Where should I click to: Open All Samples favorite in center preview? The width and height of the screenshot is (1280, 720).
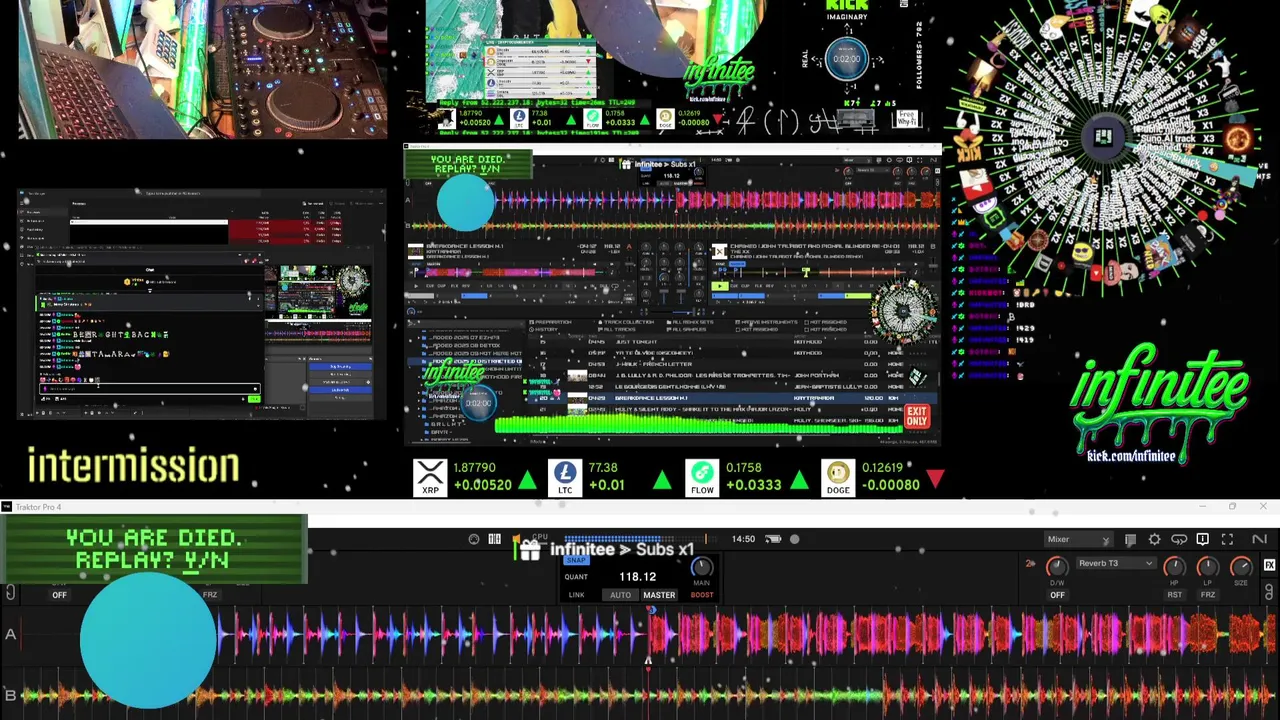(x=687, y=330)
